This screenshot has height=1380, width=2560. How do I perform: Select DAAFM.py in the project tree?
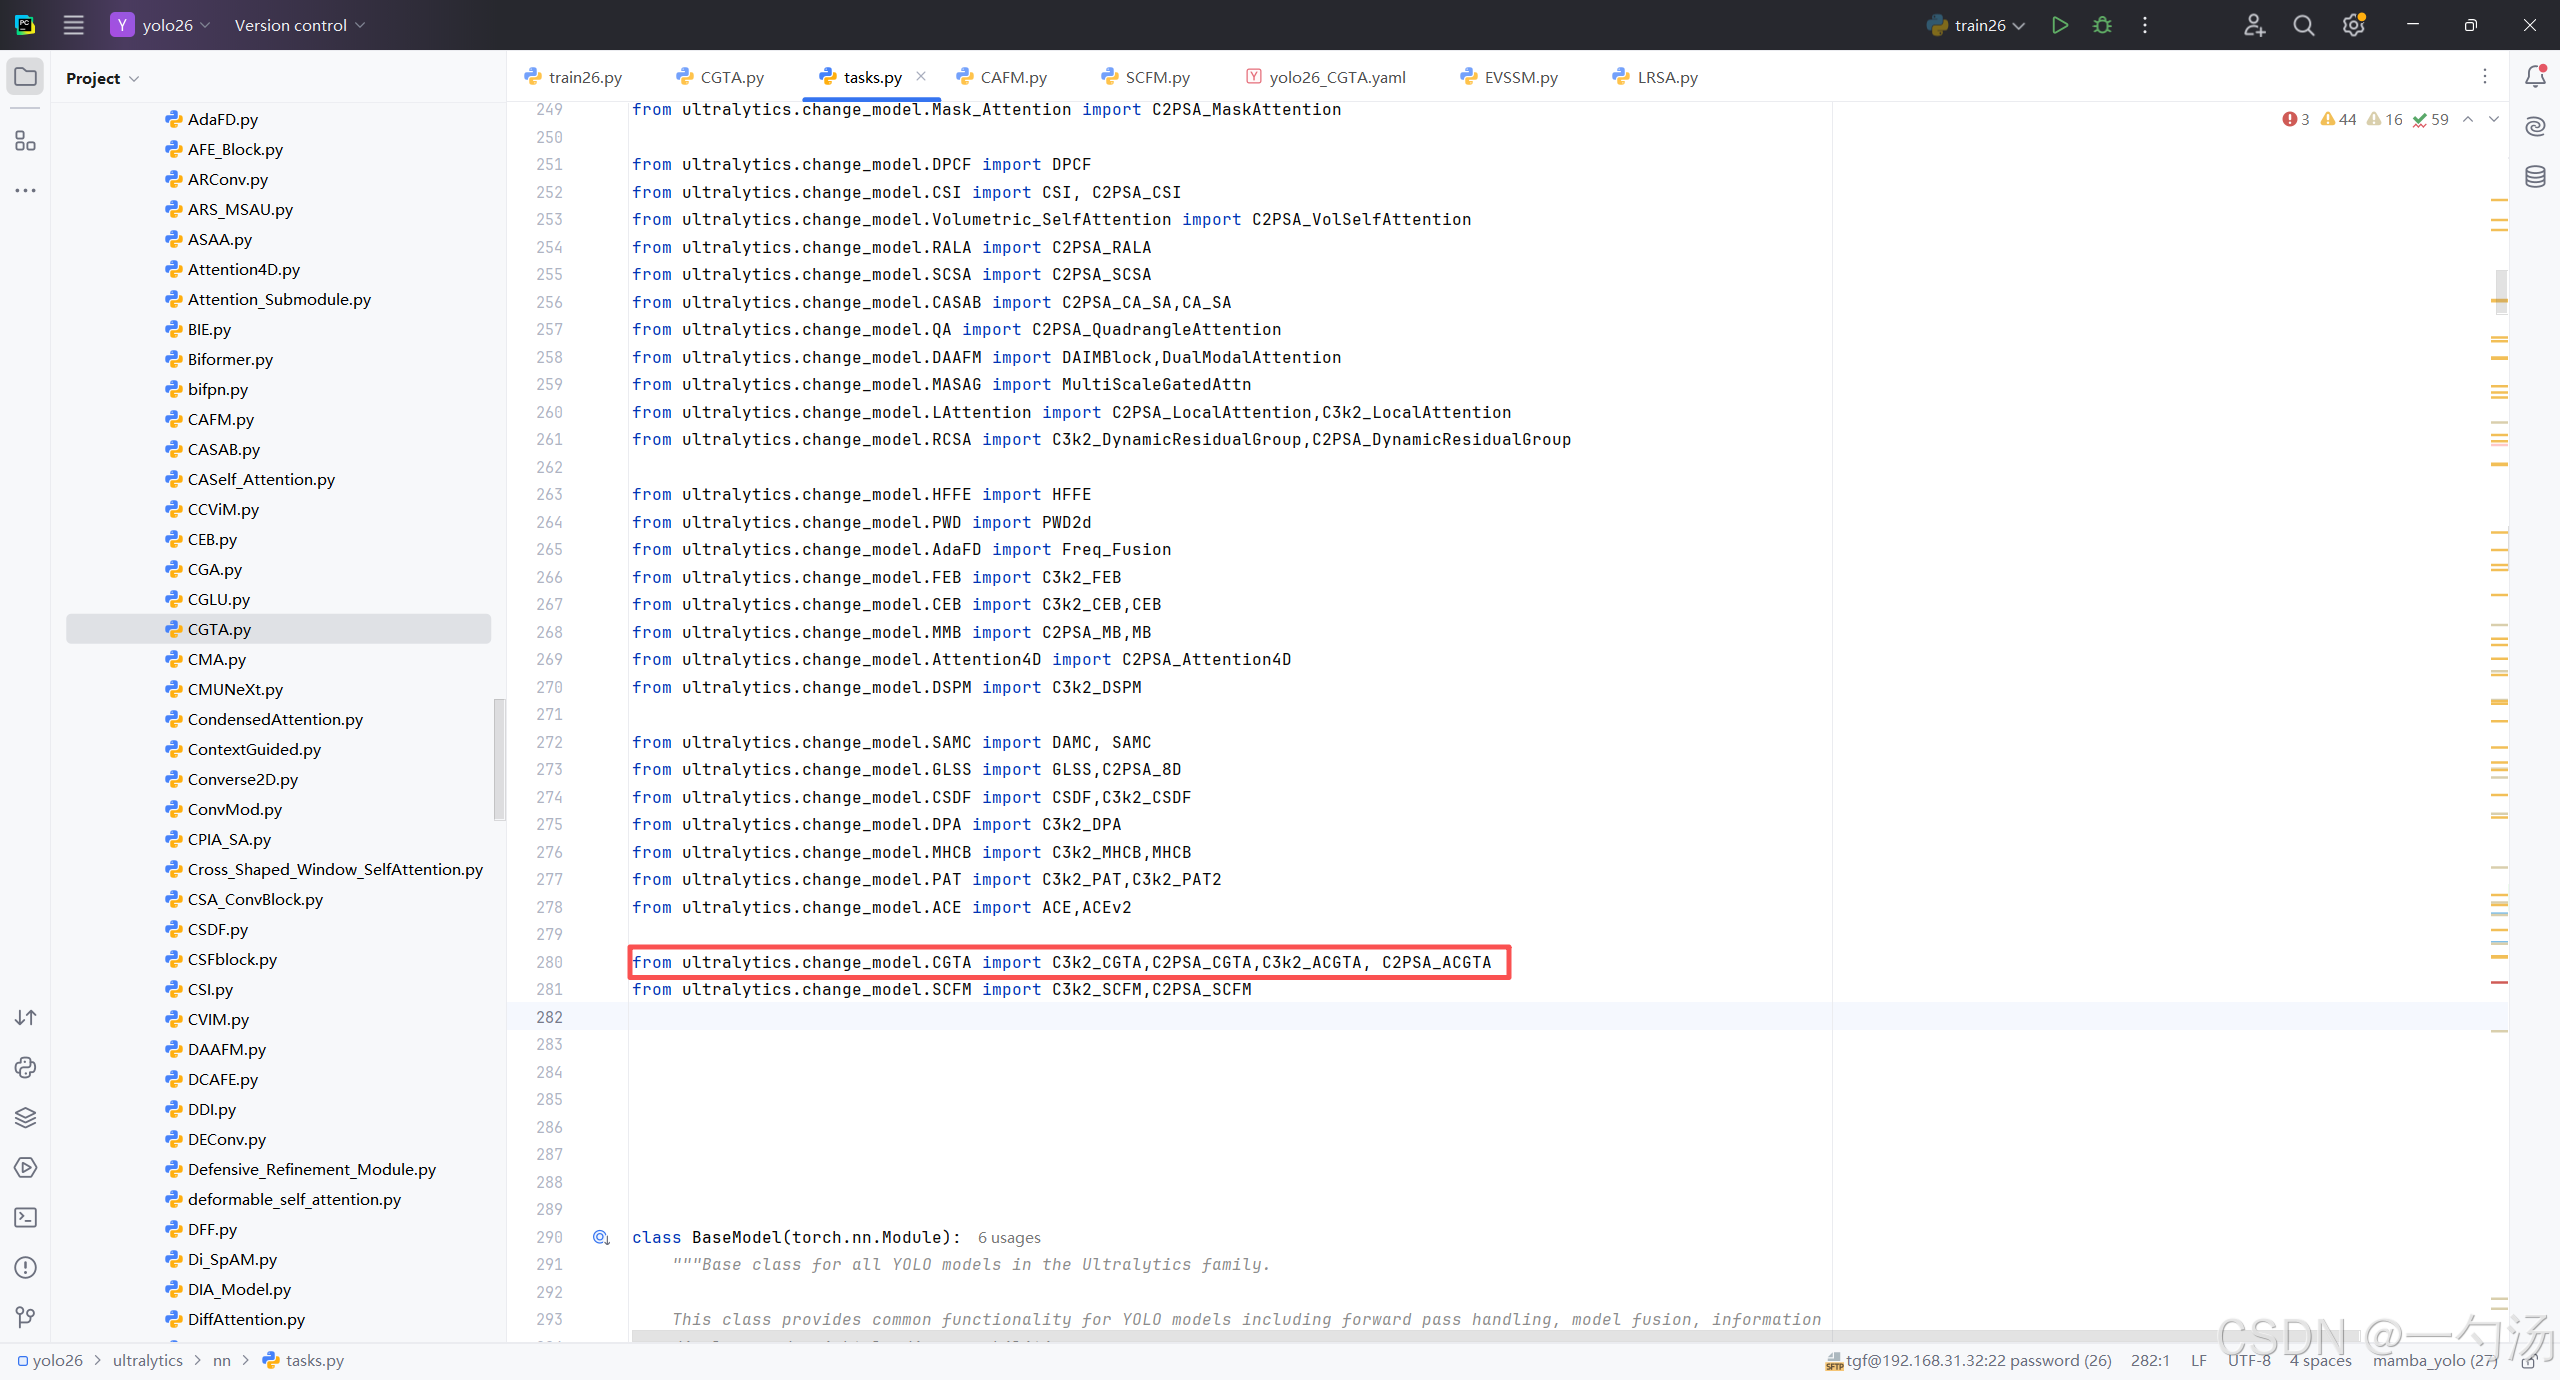(x=226, y=1049)
